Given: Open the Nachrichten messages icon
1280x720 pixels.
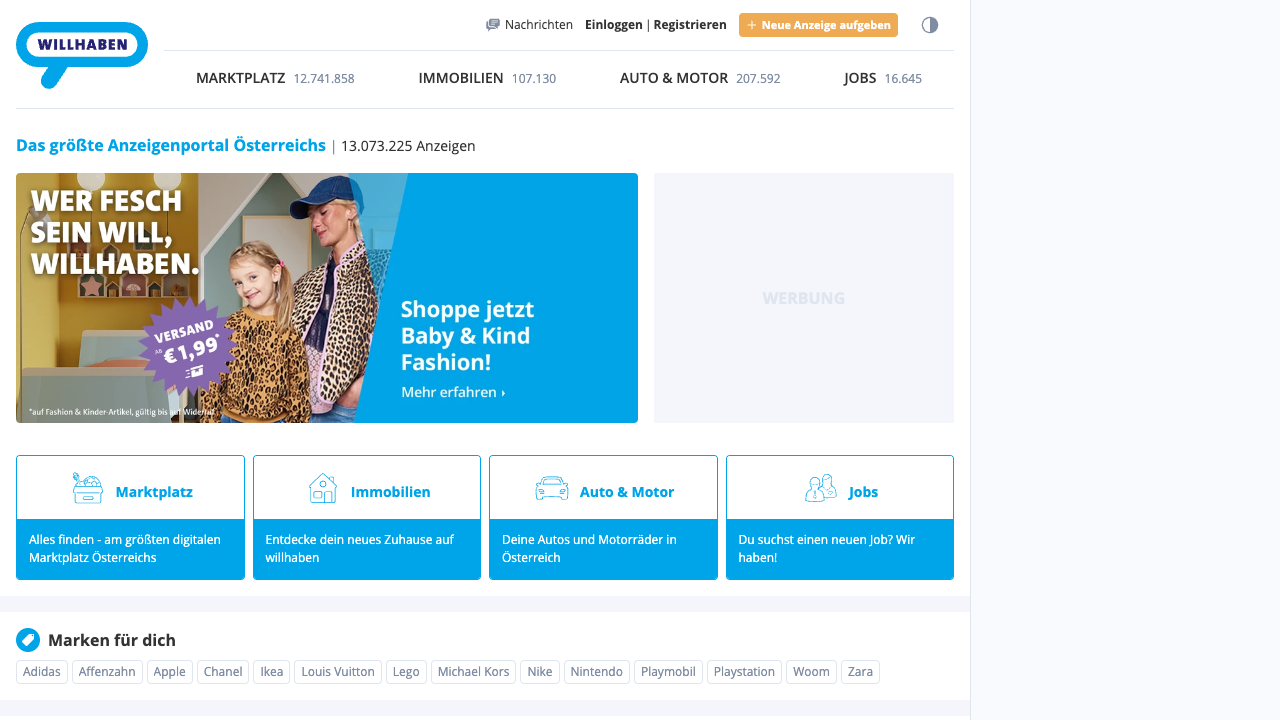Looking at the screenshot, I should point(493,25).
